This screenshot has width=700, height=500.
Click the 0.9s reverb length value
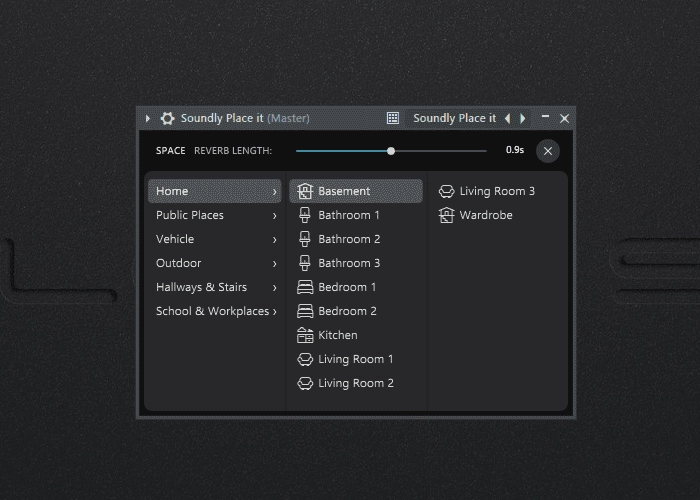(515, 150)
